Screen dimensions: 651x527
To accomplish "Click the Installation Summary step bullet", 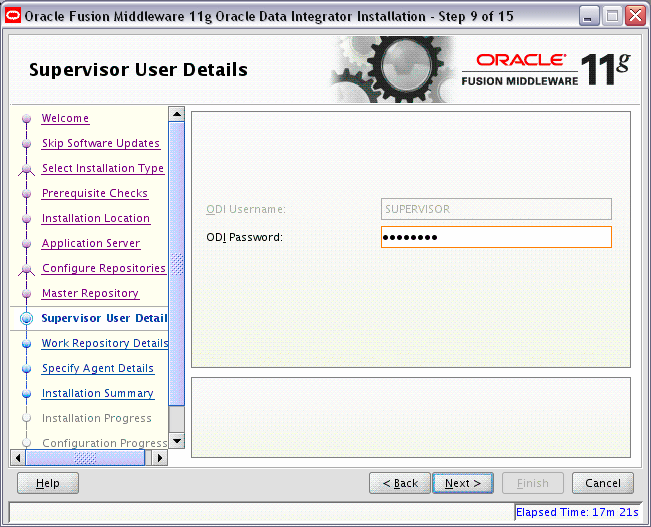I will (27, 394).
